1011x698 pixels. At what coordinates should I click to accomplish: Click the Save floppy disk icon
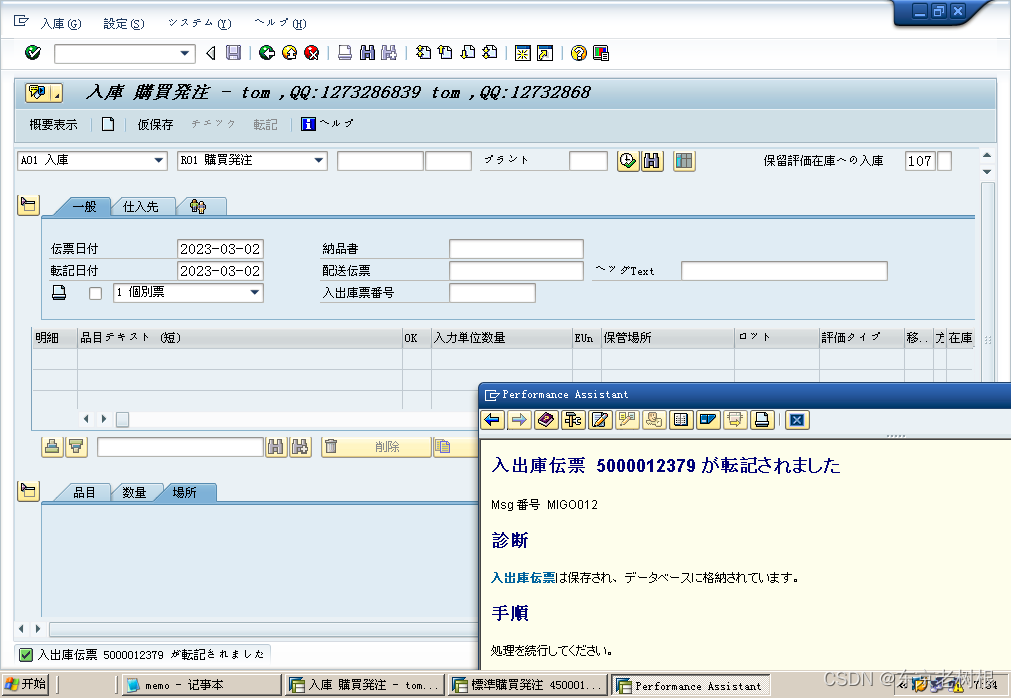pyautogui.click(x=233, y=53)
